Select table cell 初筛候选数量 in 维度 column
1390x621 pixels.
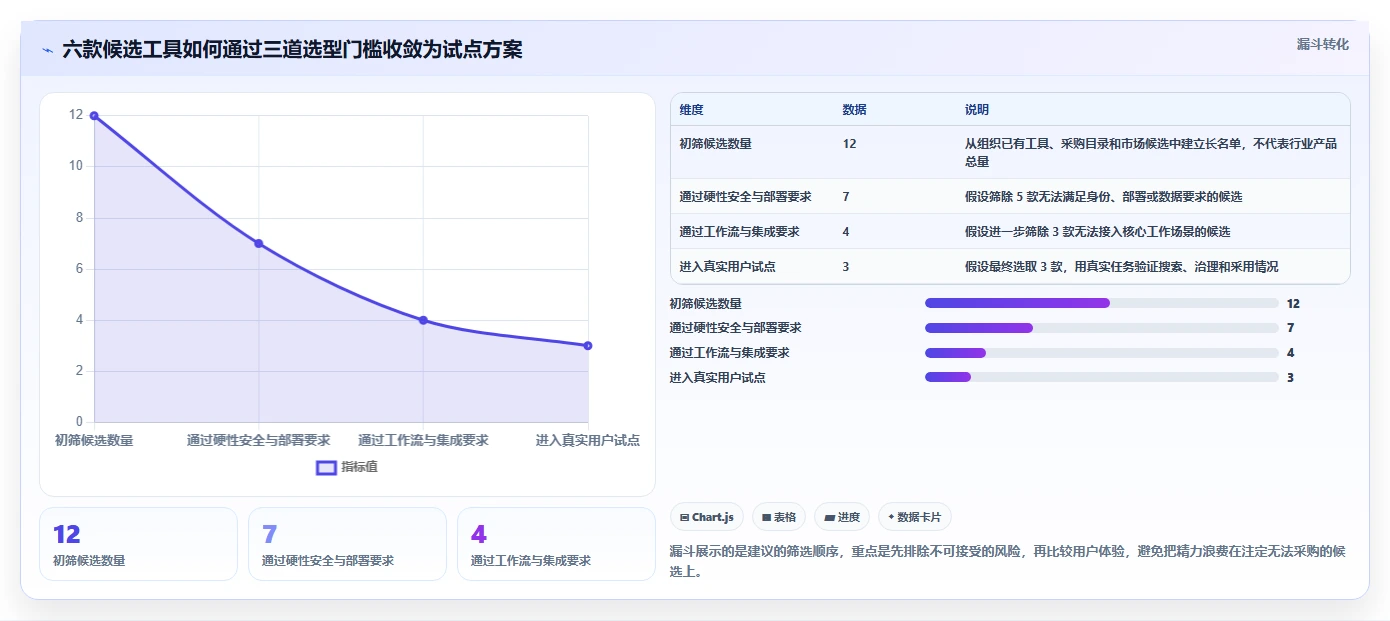pos(715,144)
